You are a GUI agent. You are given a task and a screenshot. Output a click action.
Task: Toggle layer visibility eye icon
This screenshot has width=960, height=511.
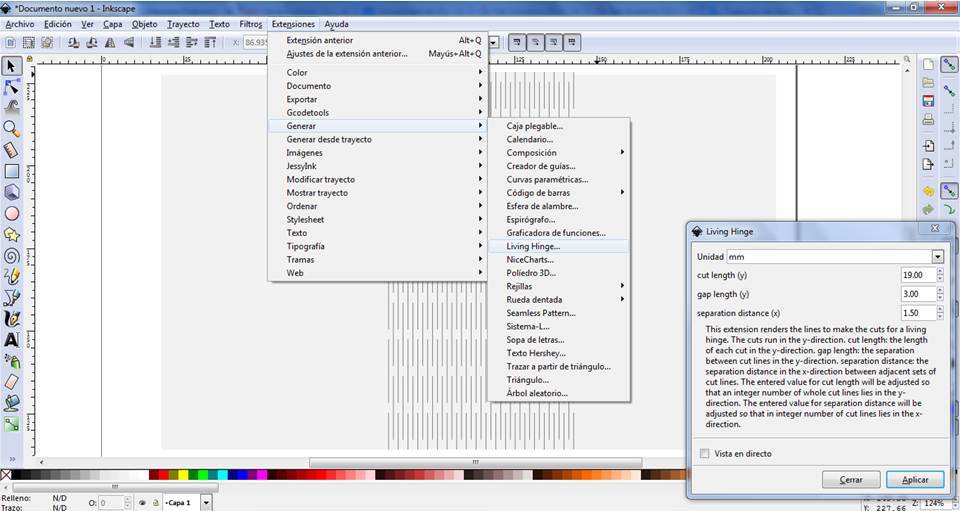(x=142, y=502)
